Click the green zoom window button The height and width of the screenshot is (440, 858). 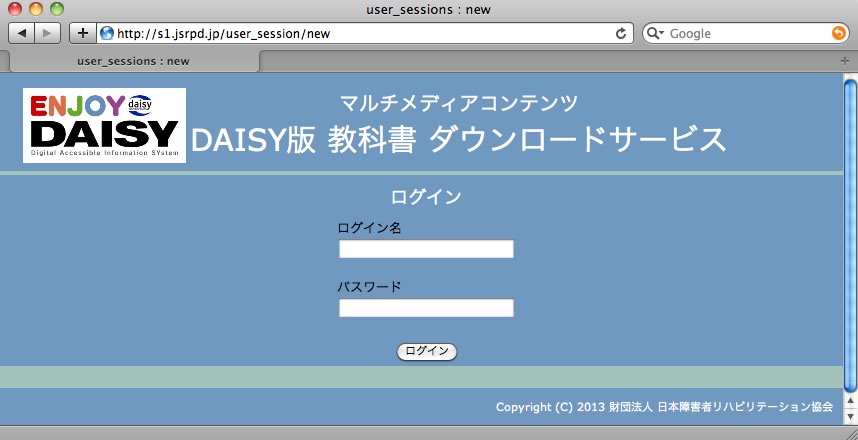pos(57,9)
